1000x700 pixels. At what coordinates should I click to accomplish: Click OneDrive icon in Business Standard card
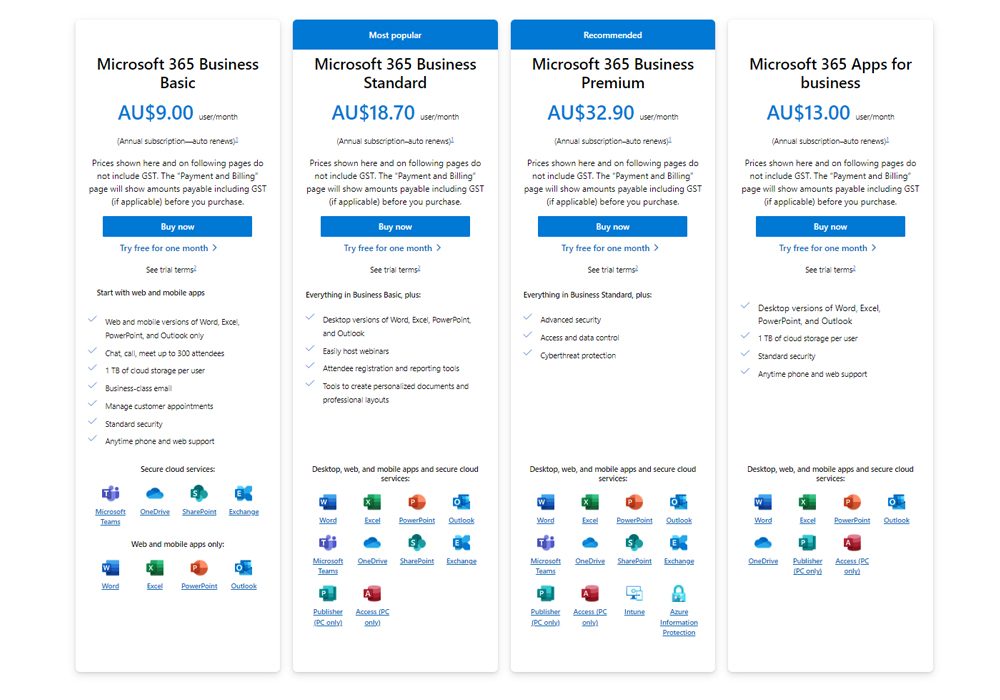pyautogui.click(x=372, y=543)
